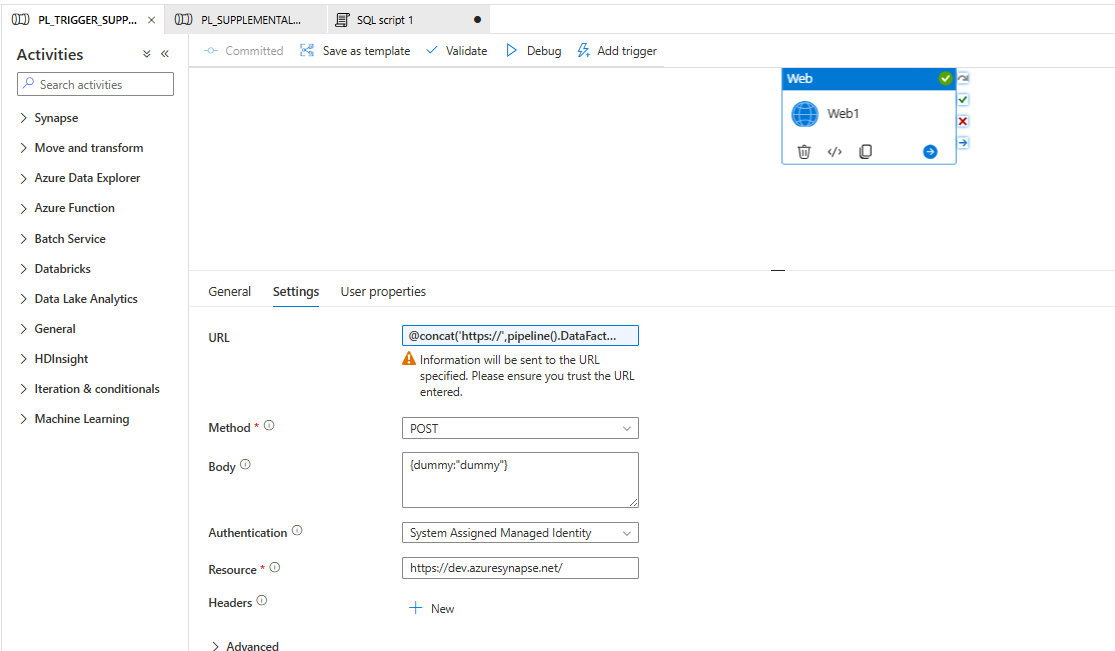The height and width of the screenshot is (651, 1115).
Task: Switch to the PL_TRIGGER_SUPP pipeline tab
Action: pos(82,20)
